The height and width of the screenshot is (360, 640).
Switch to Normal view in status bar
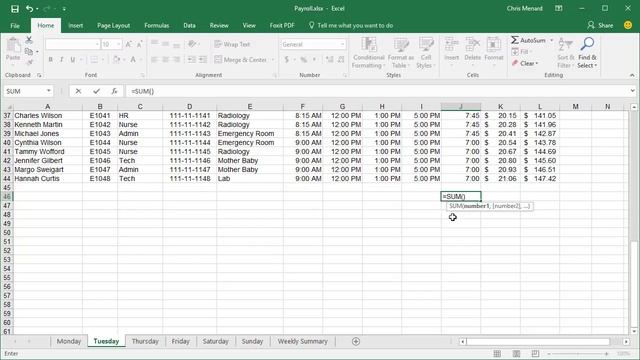pyautogui.click(x=497, y=353)
